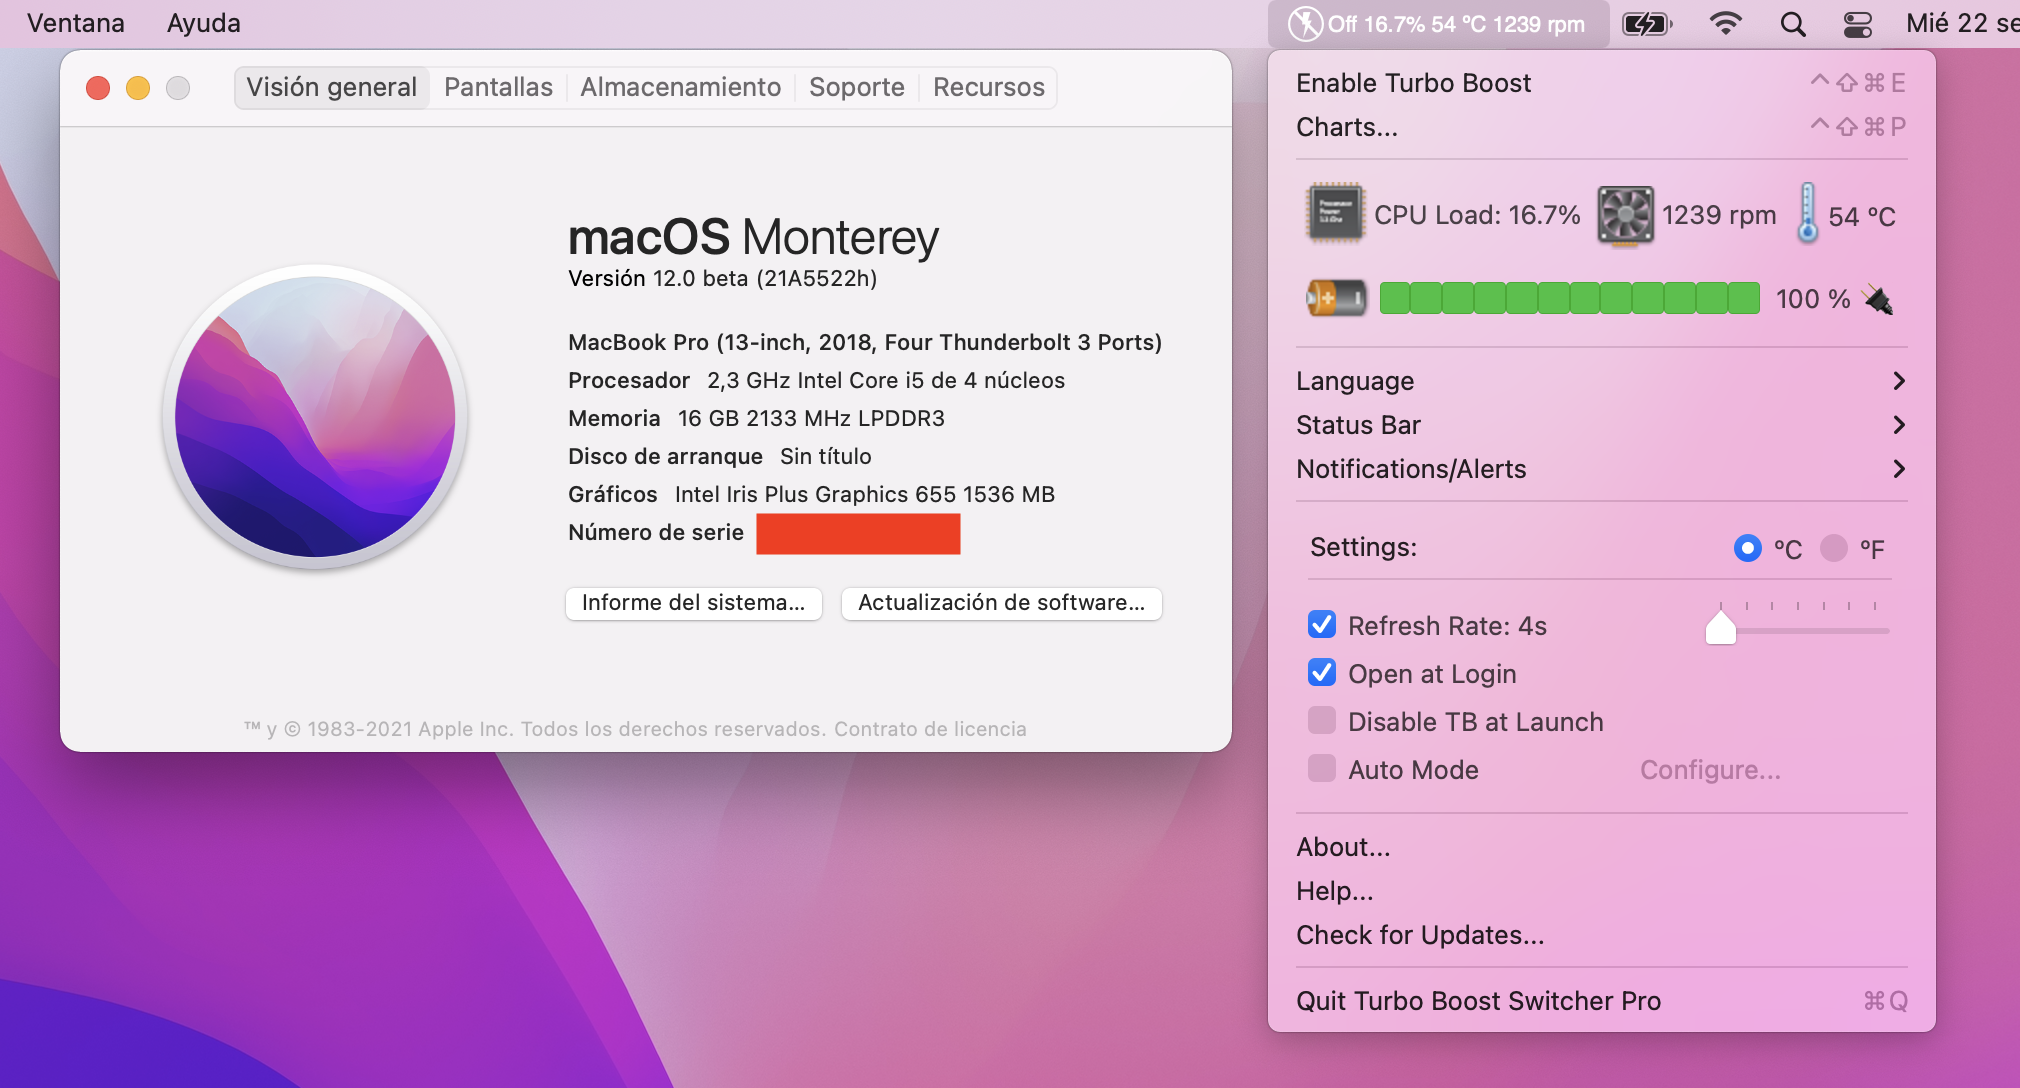
Task: Expand the Language submenu
Action: click(x=1601, y=381)
